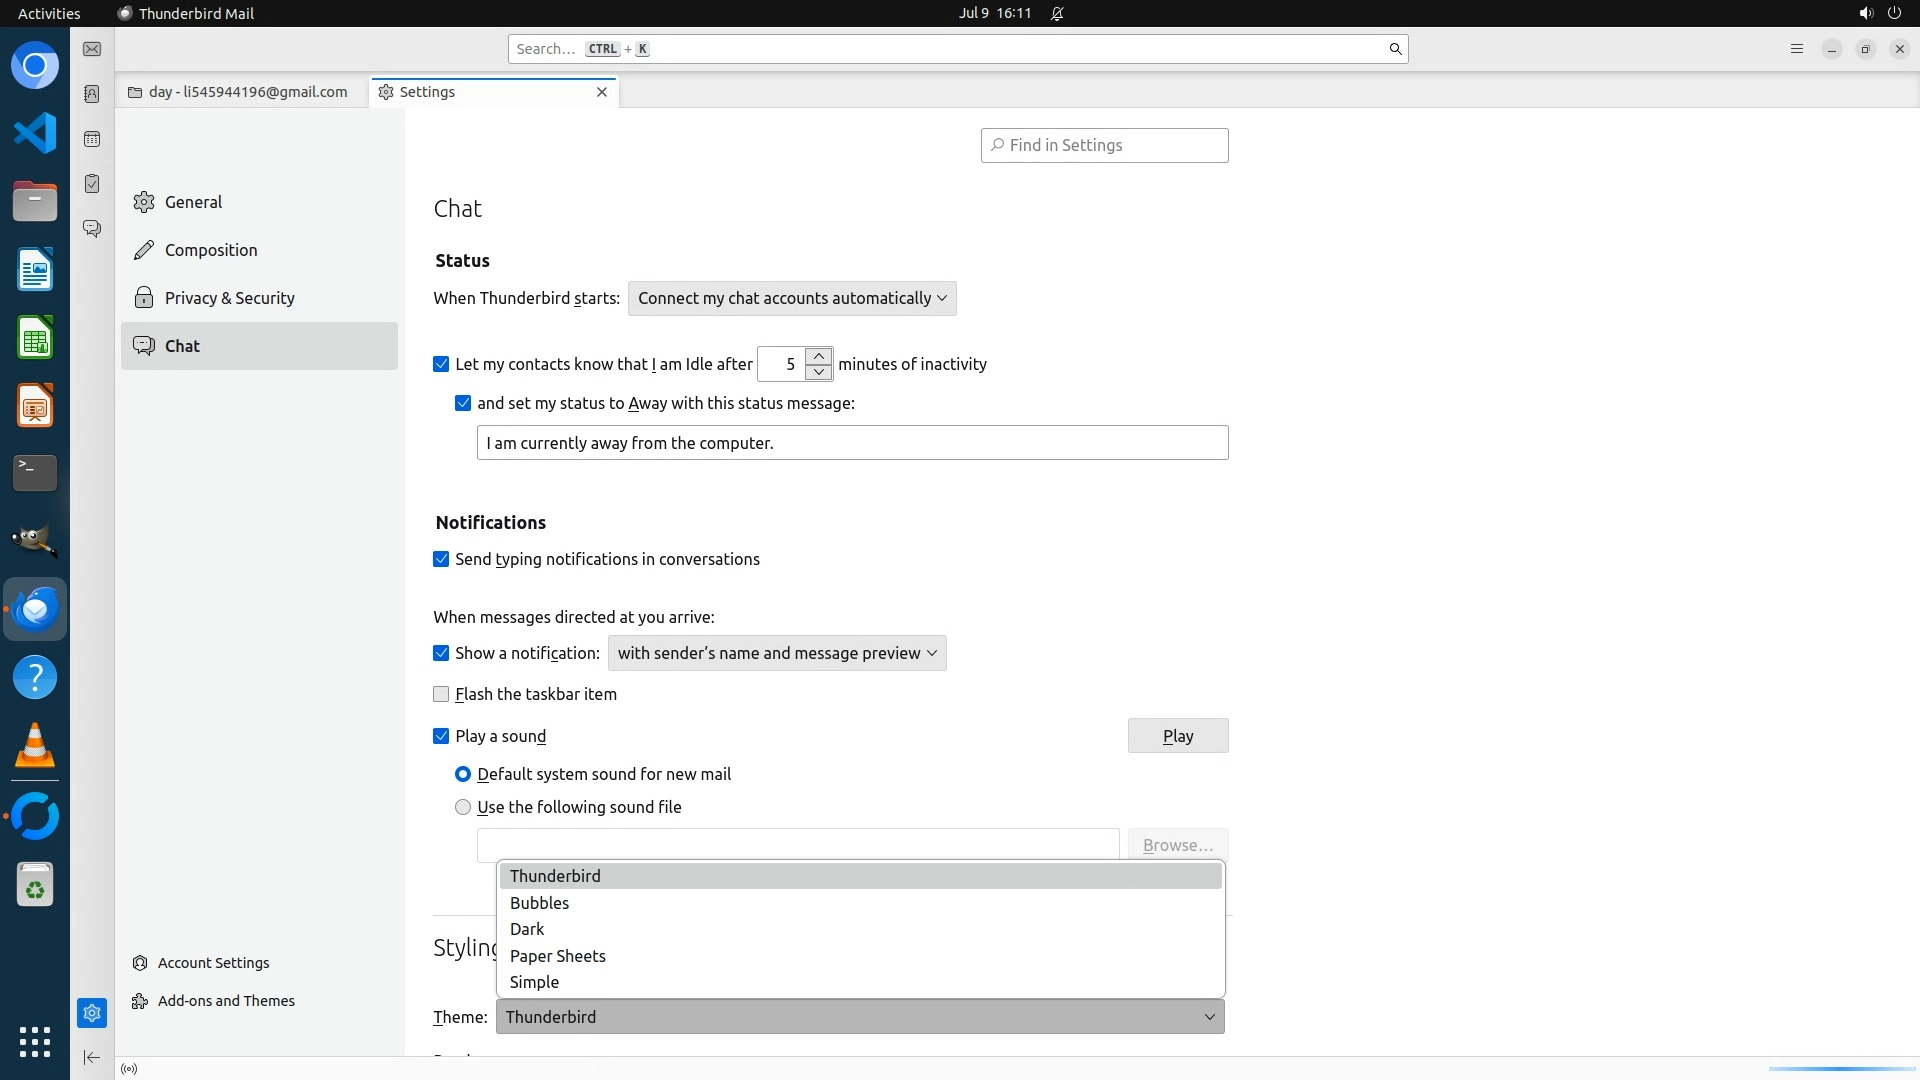The image size is (1920, 1080).
Task: Uncheck Send typing notifications in conversations
Action: pyautogui.click(x=441, y=559)
